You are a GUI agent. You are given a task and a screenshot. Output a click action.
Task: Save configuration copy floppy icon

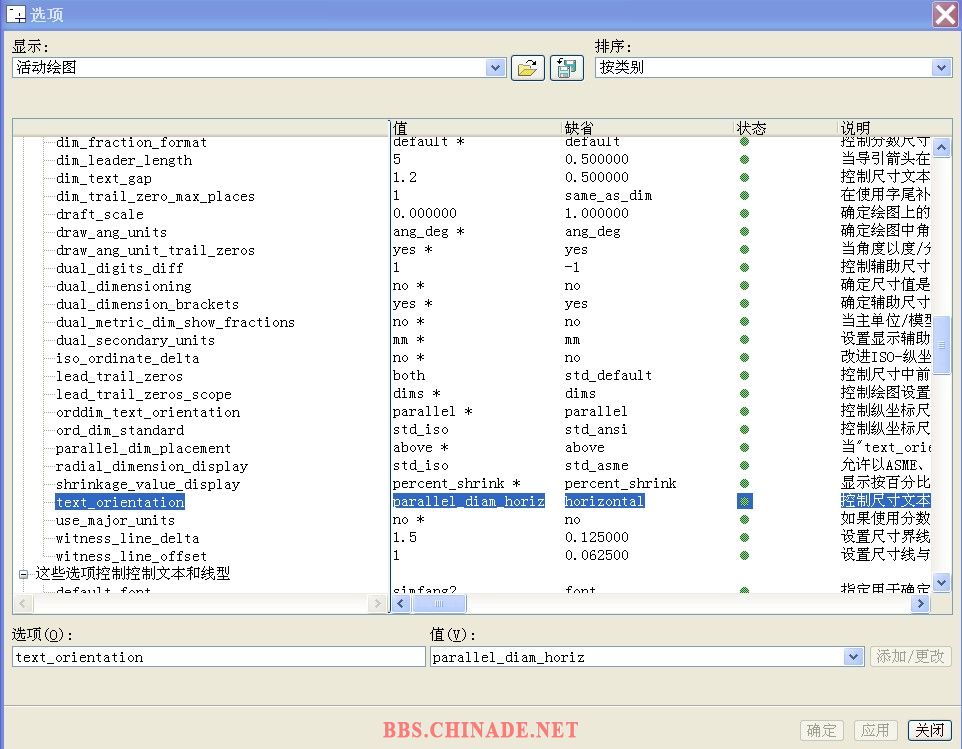(x=567, y=67)
